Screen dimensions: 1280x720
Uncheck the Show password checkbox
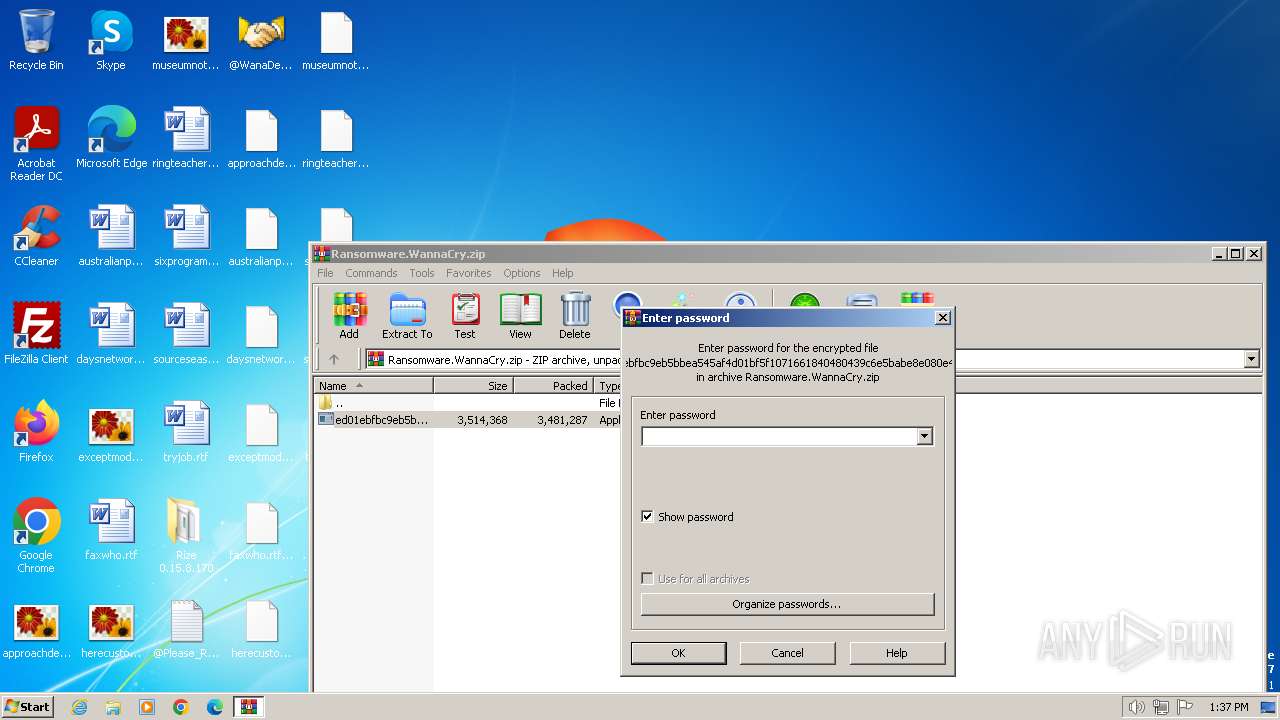[647, 517]
